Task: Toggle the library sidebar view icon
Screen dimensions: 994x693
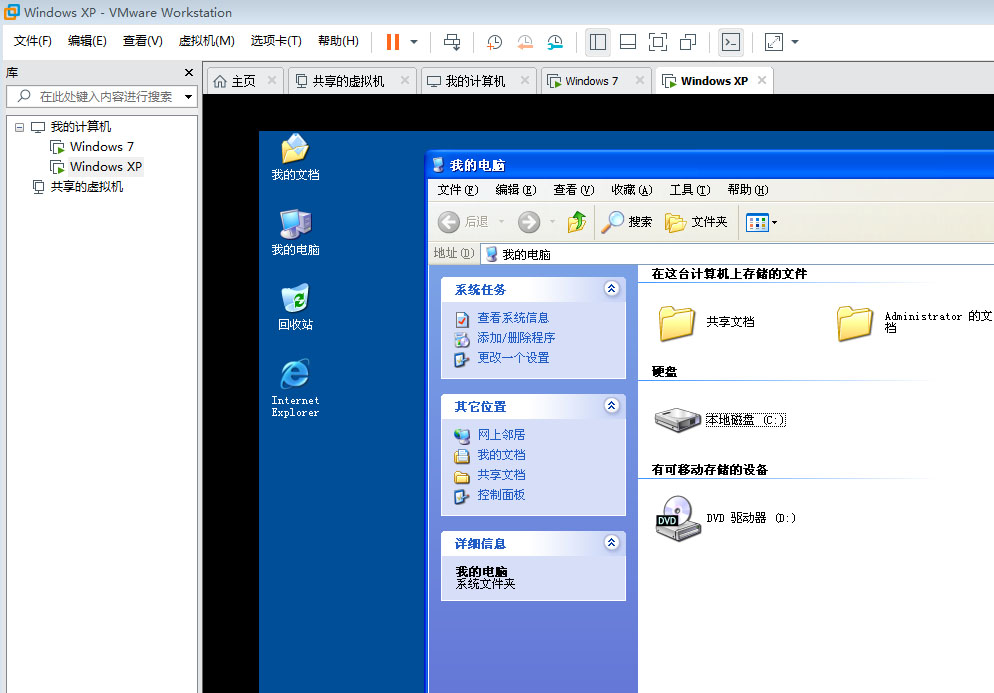Action: click(x=598, y=42)
